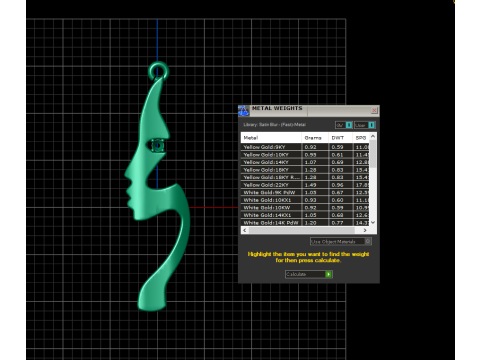Click the Grams column header
480x360 pixels.
point(315,138)
